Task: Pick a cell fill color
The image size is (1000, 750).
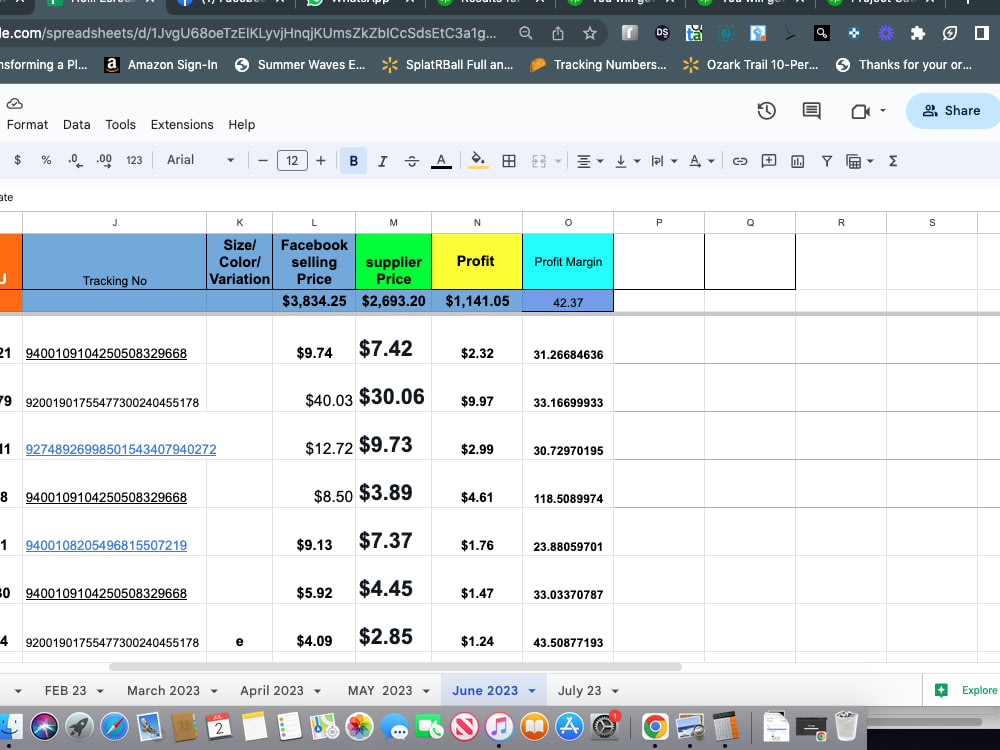Action: click(x=478, y=161)
